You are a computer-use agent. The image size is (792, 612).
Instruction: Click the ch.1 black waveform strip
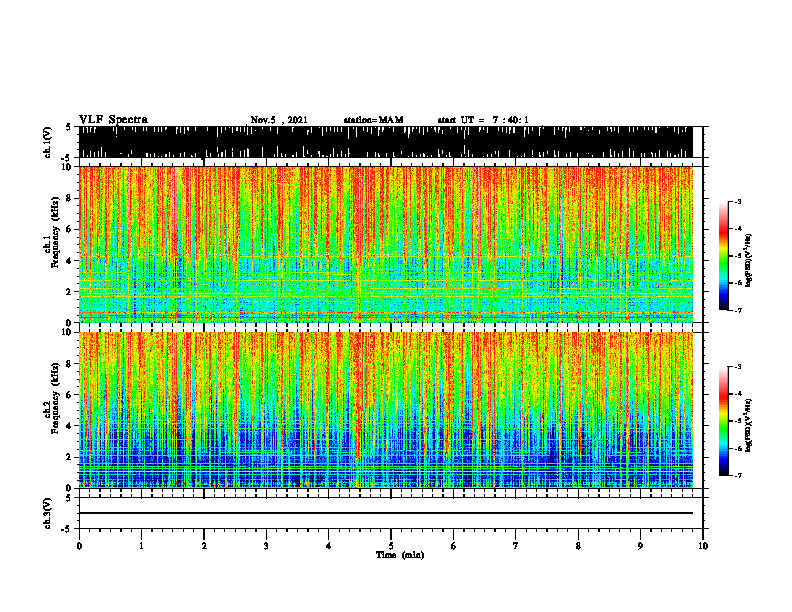(x=385, y=142)
